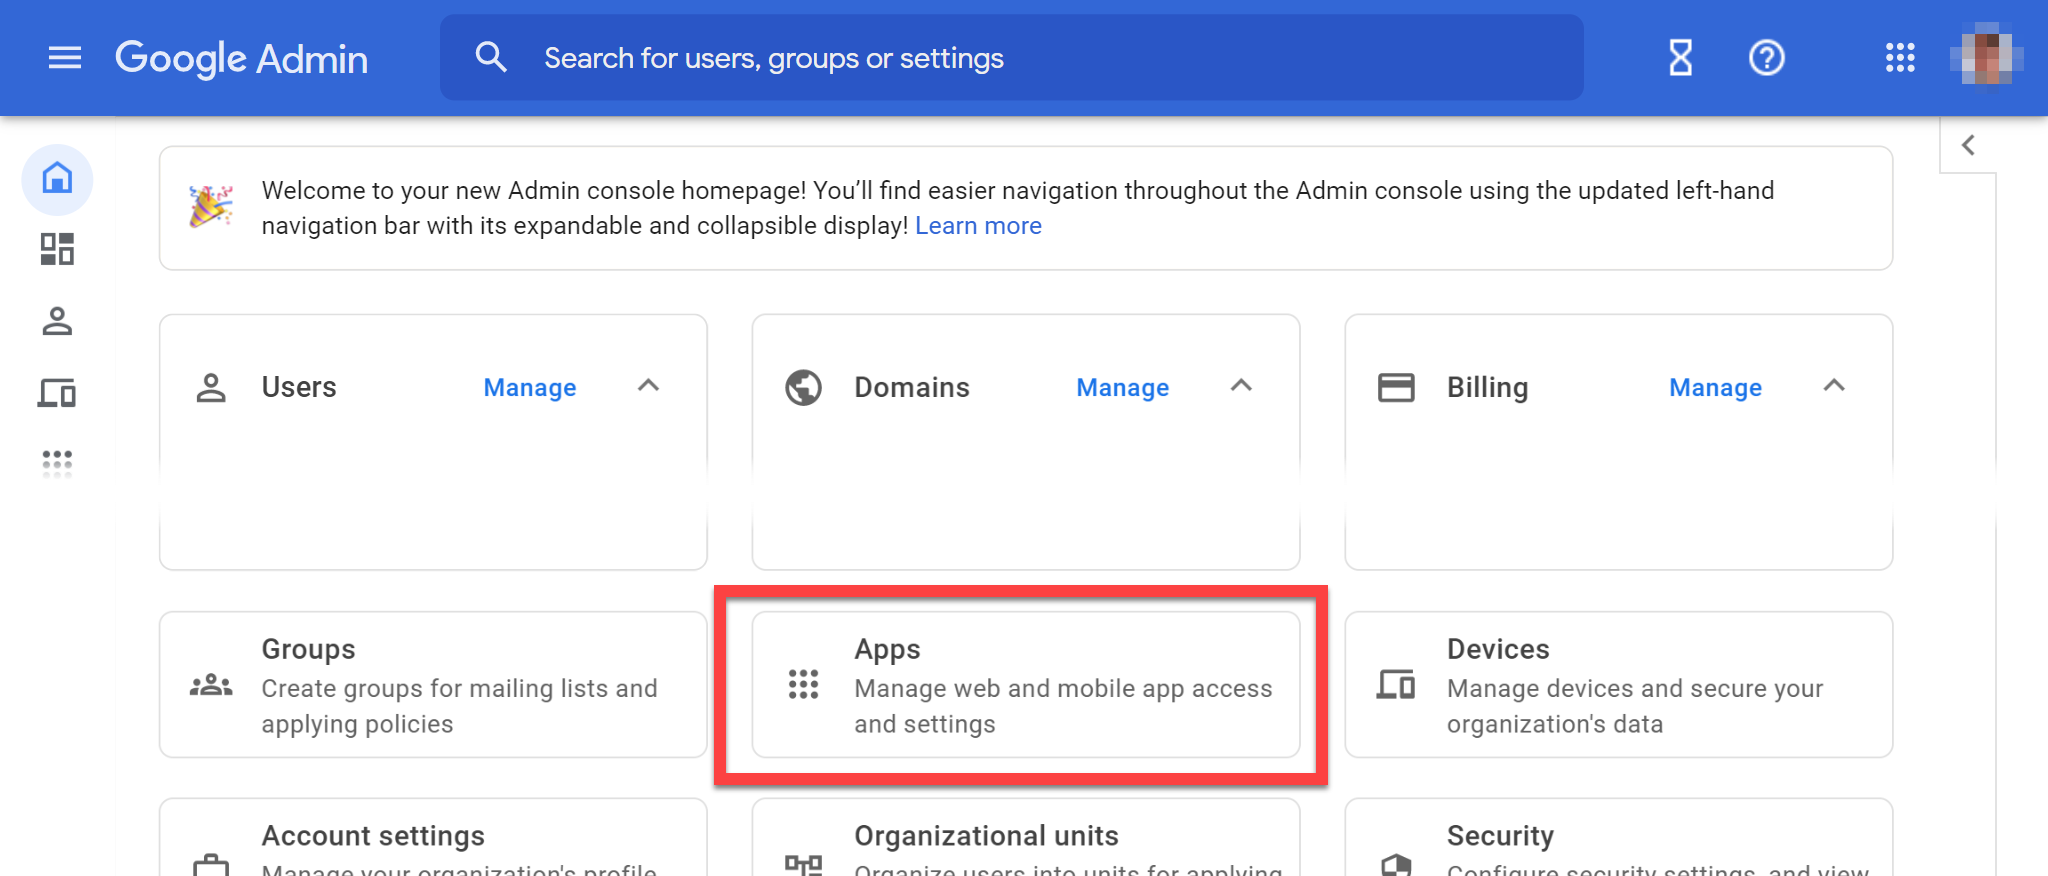Screen dimensions: 2048x876
Task: Click 'Manage web and mobile app access' text
Action: (x=1063, y=689)
